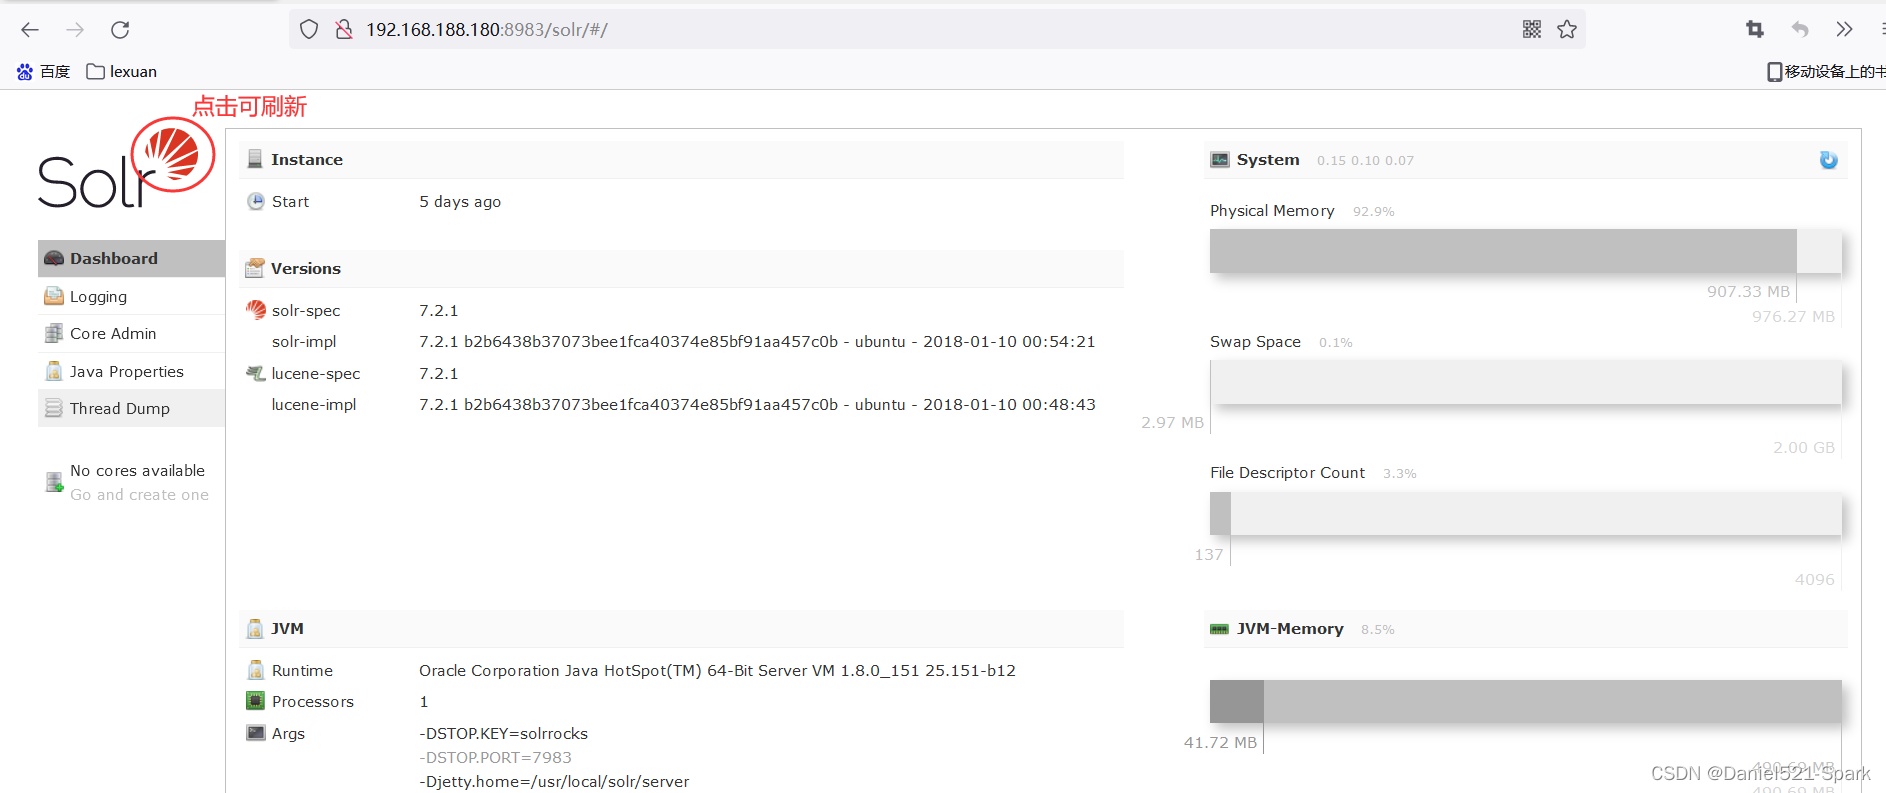Click the crop screenshot toolbar icon
Viewport: 1886px width, 793px height.
[x=1755, y=30]
